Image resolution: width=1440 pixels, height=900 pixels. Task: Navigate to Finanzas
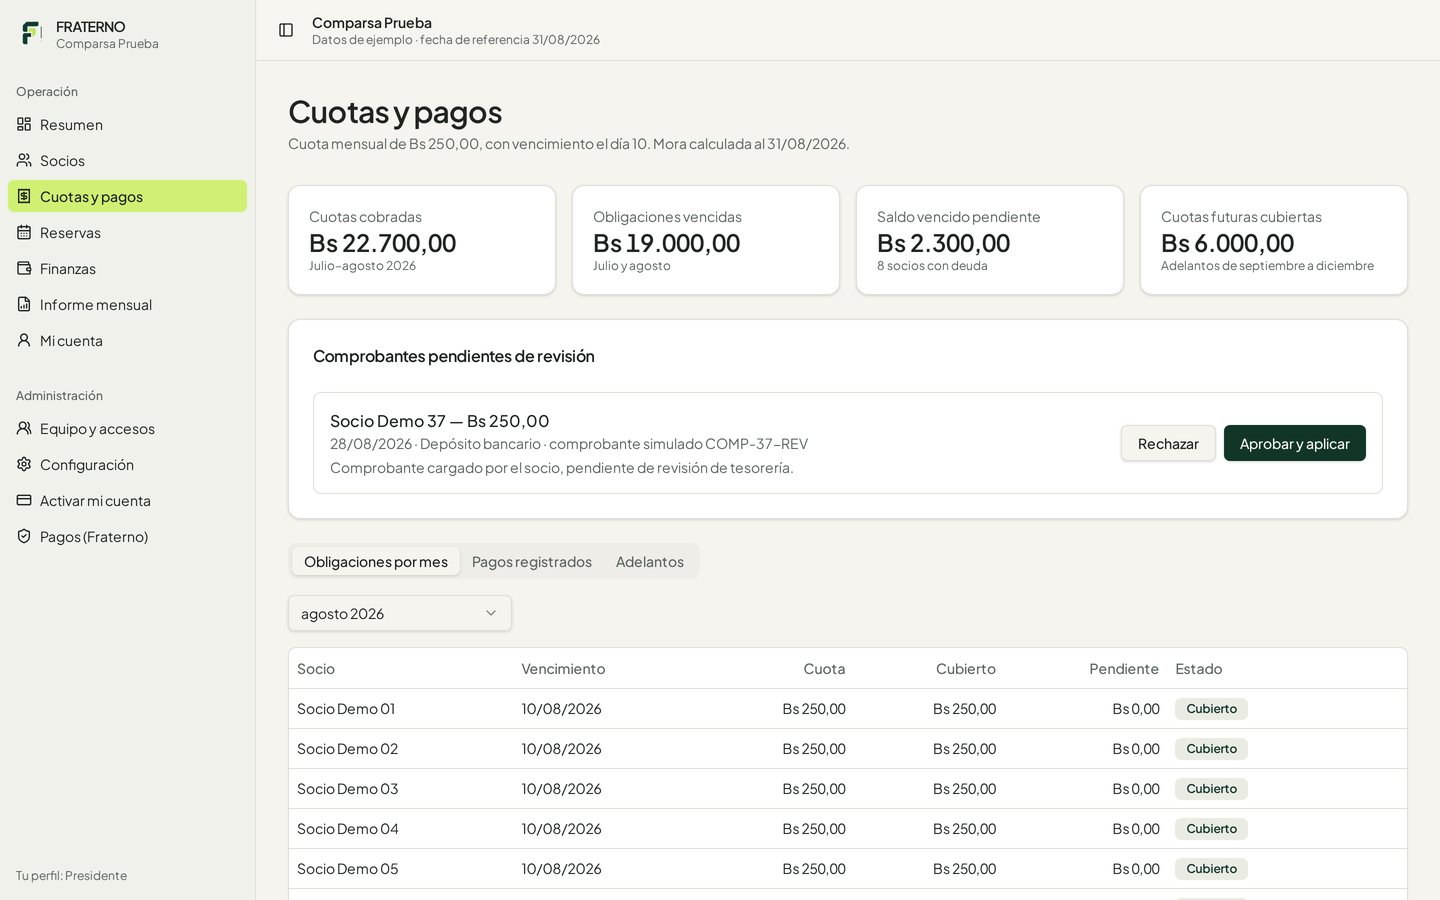[127, 268]
